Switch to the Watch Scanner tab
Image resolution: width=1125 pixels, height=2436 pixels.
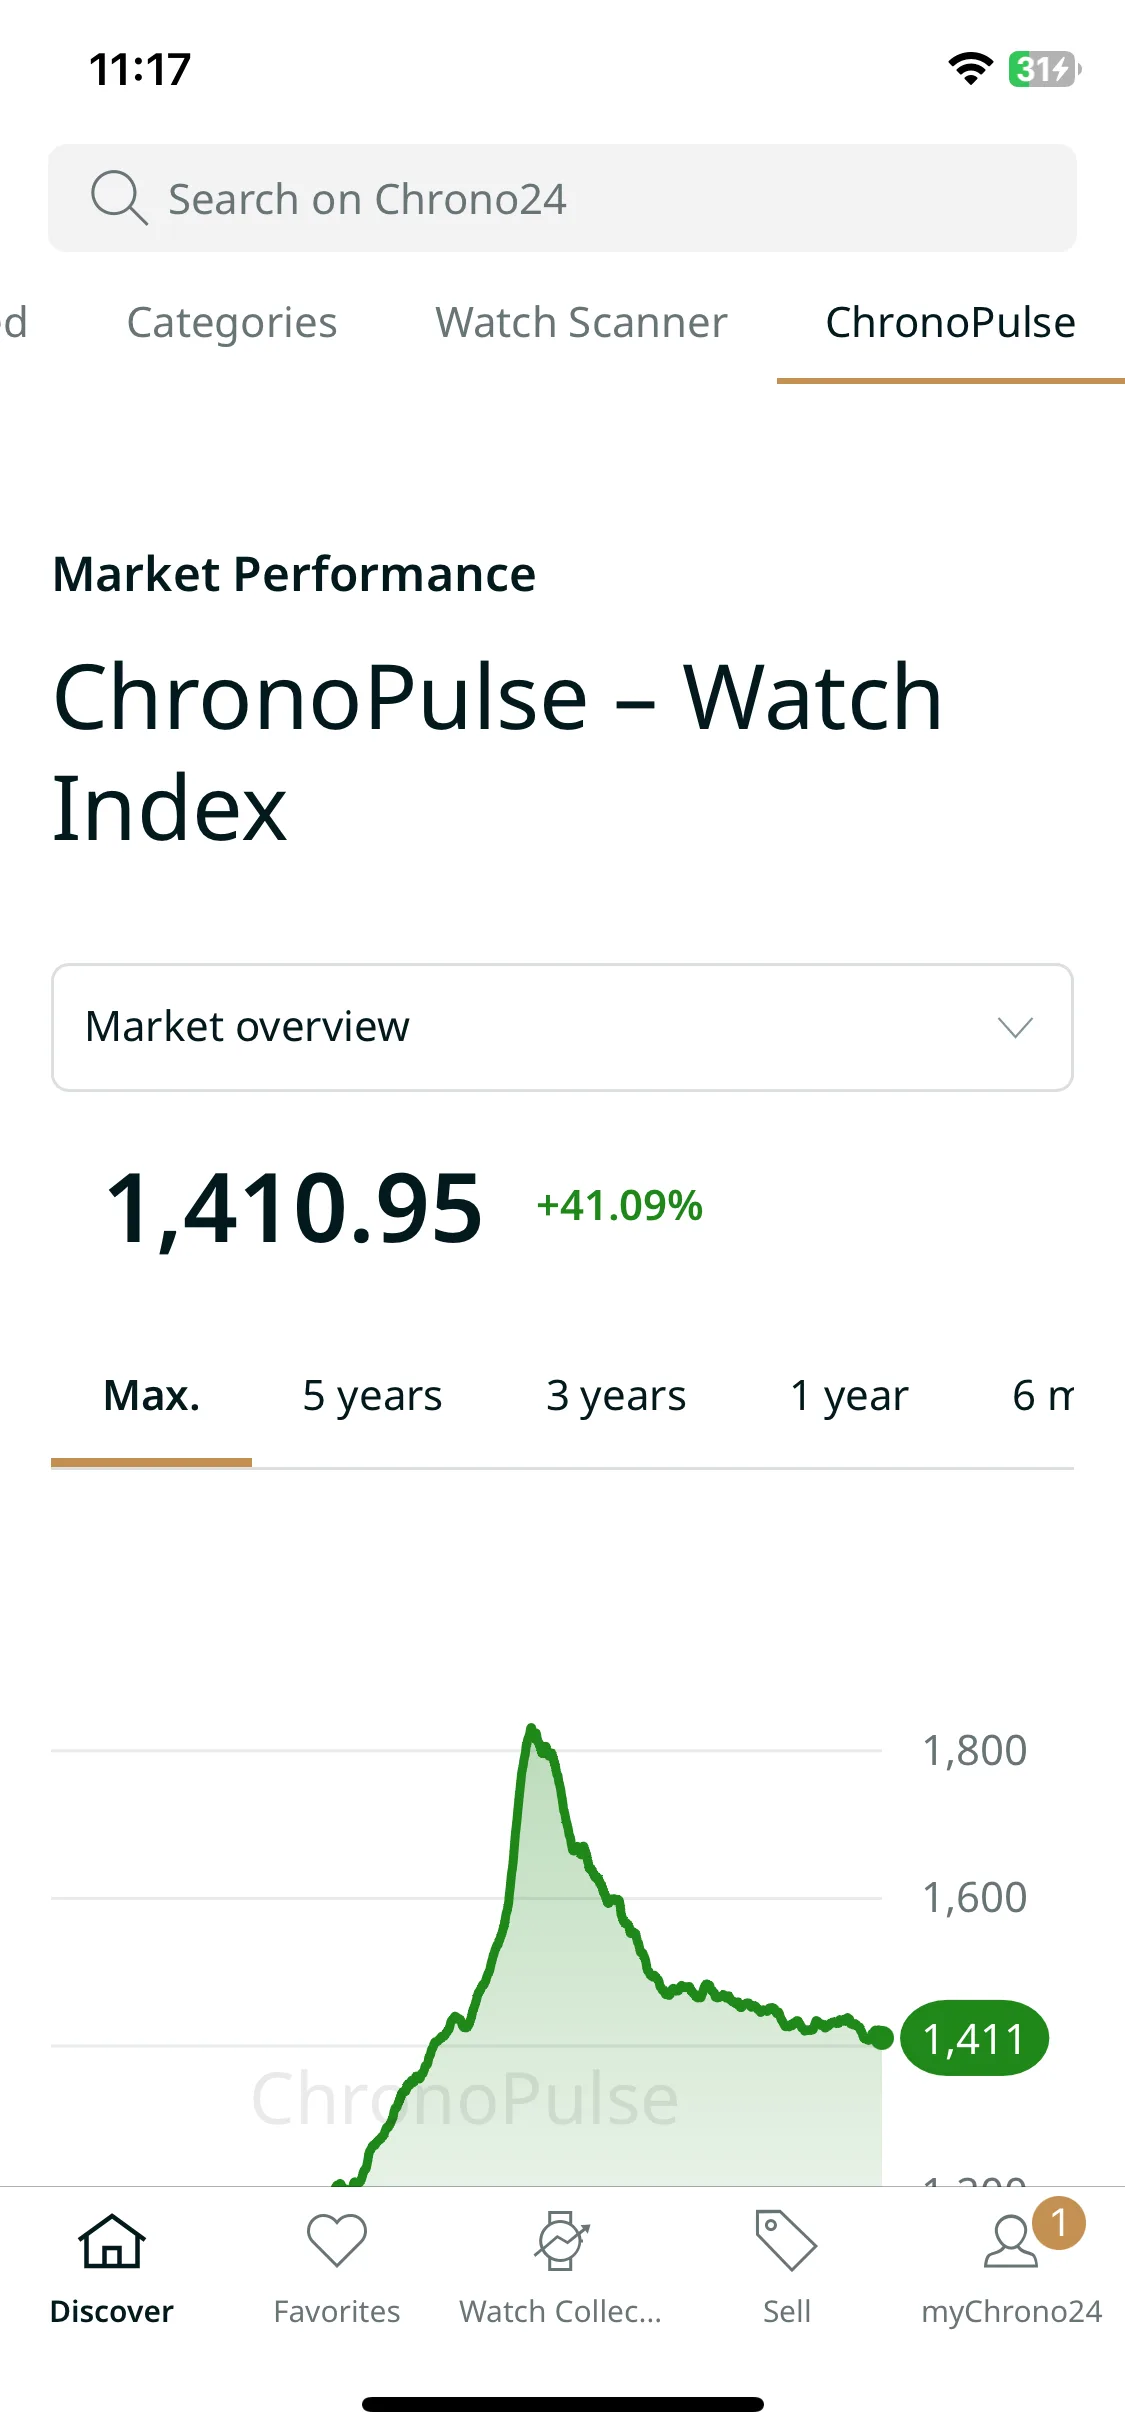(x=581, y=323)
